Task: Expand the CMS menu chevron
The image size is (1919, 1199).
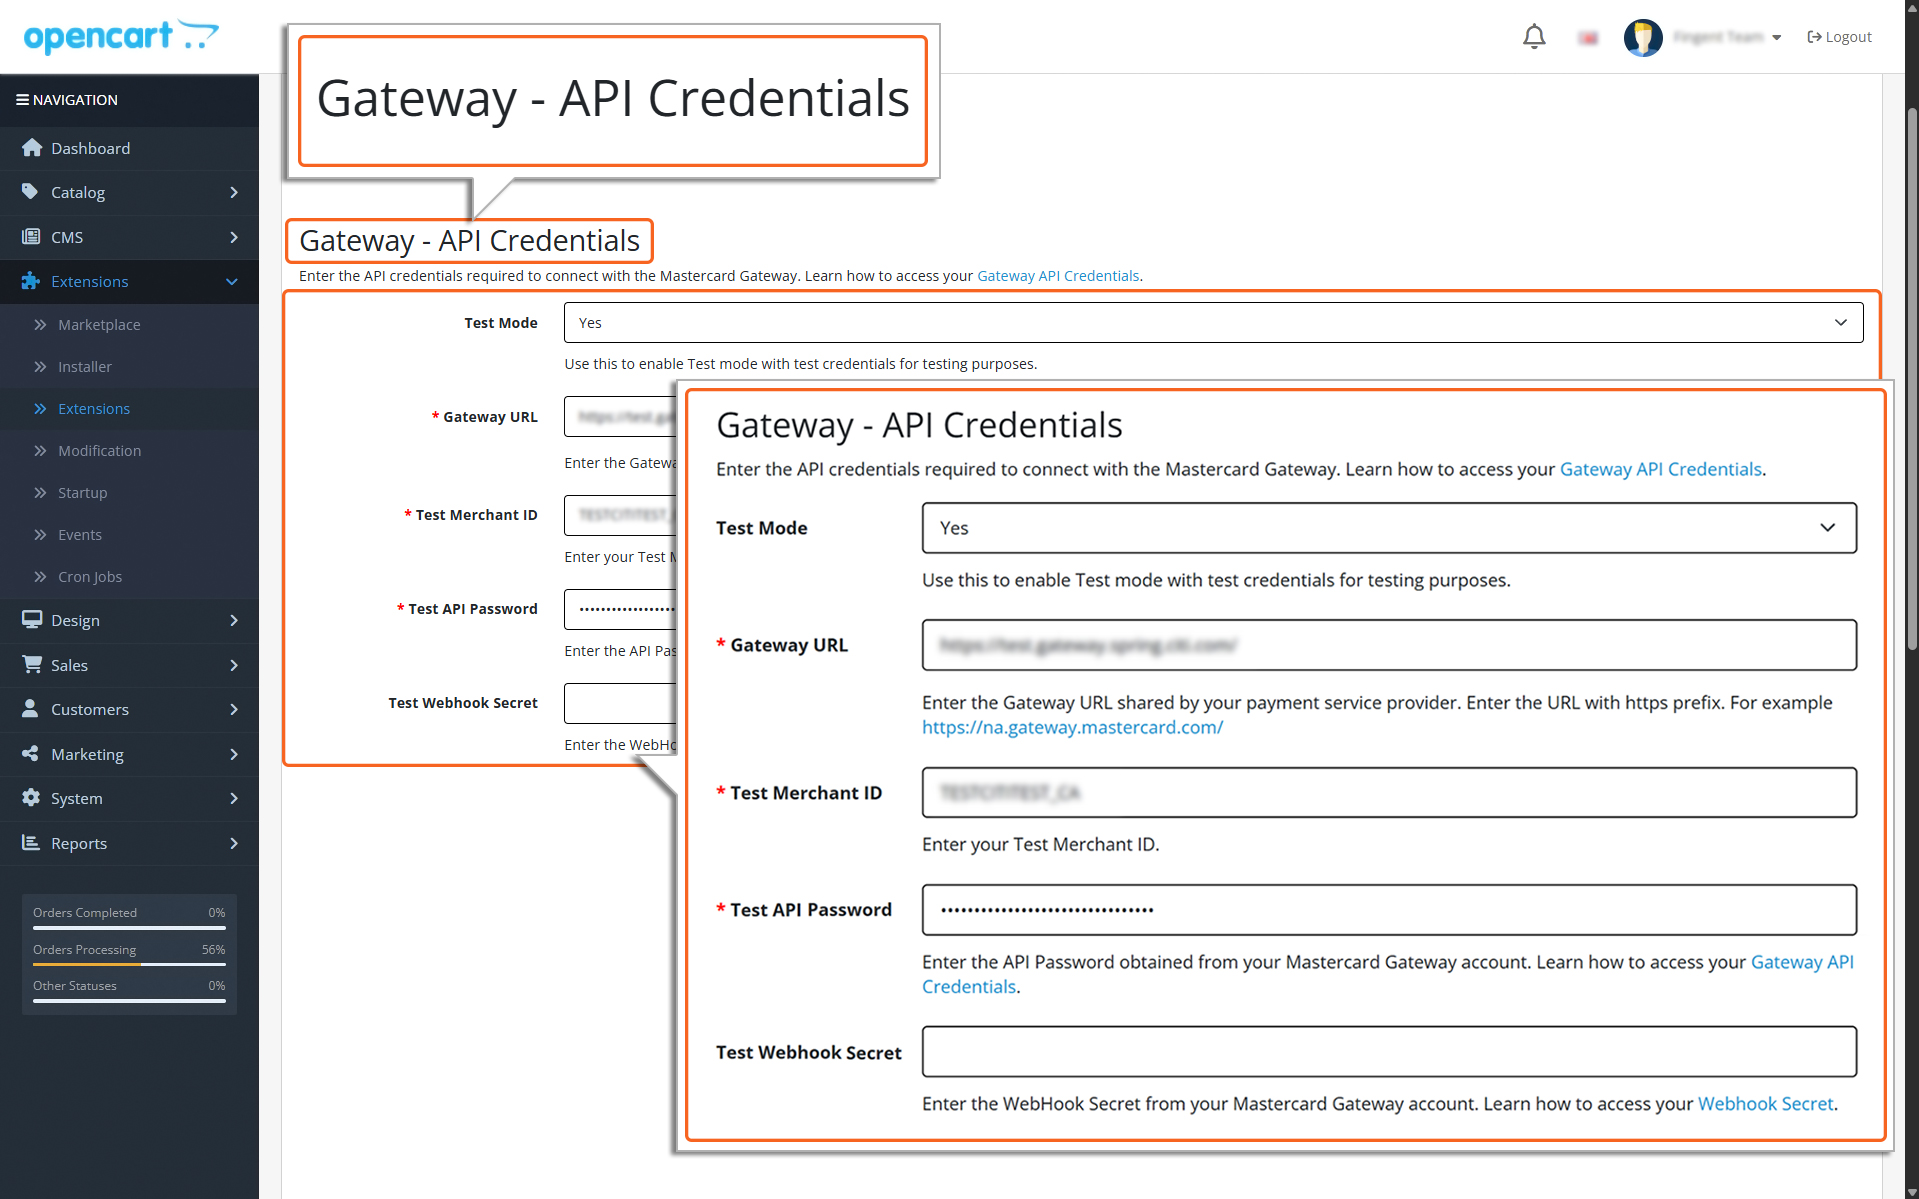Action: click(x=234, y=237)
